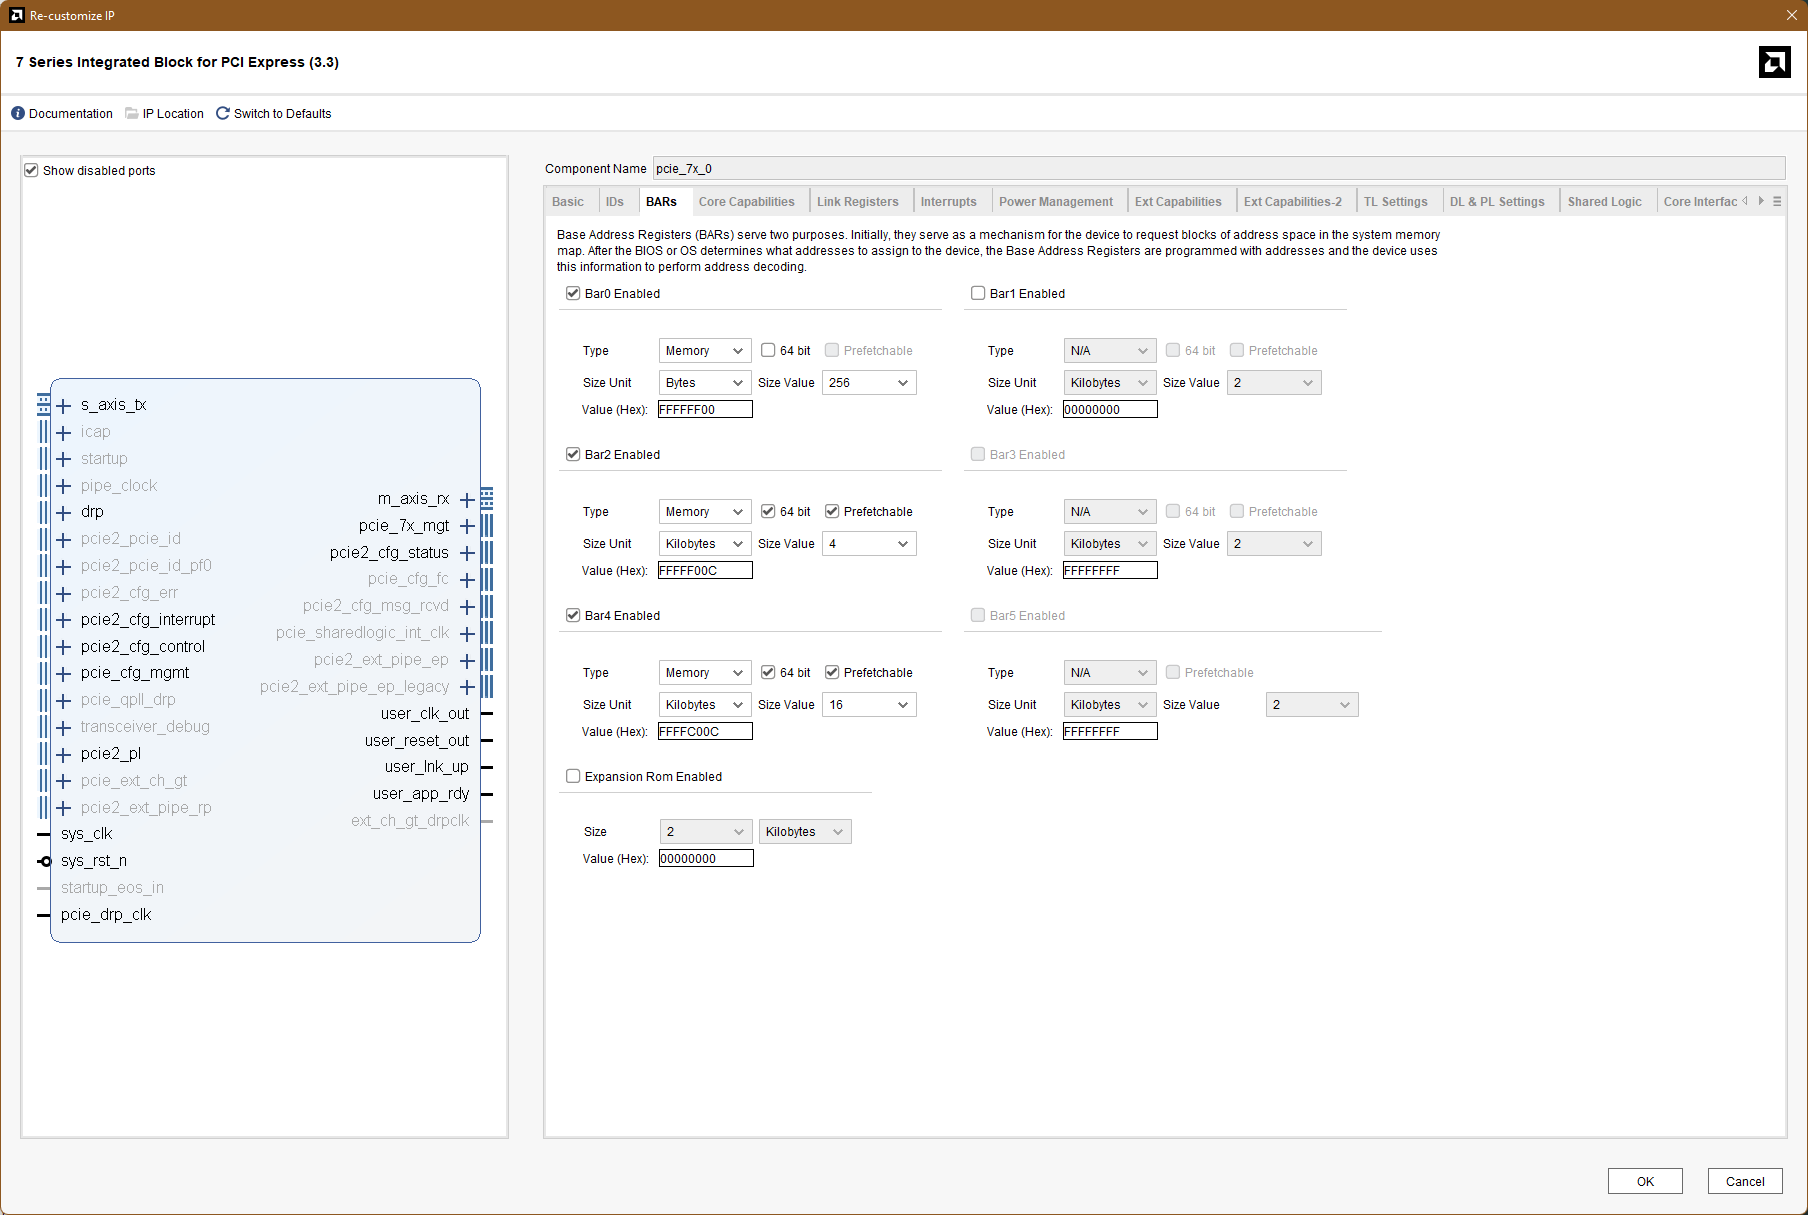This screenshot has width=1808, height=1215.
Task: Click the Bar4 Value (Hex) field
Action: pos(705,731)
